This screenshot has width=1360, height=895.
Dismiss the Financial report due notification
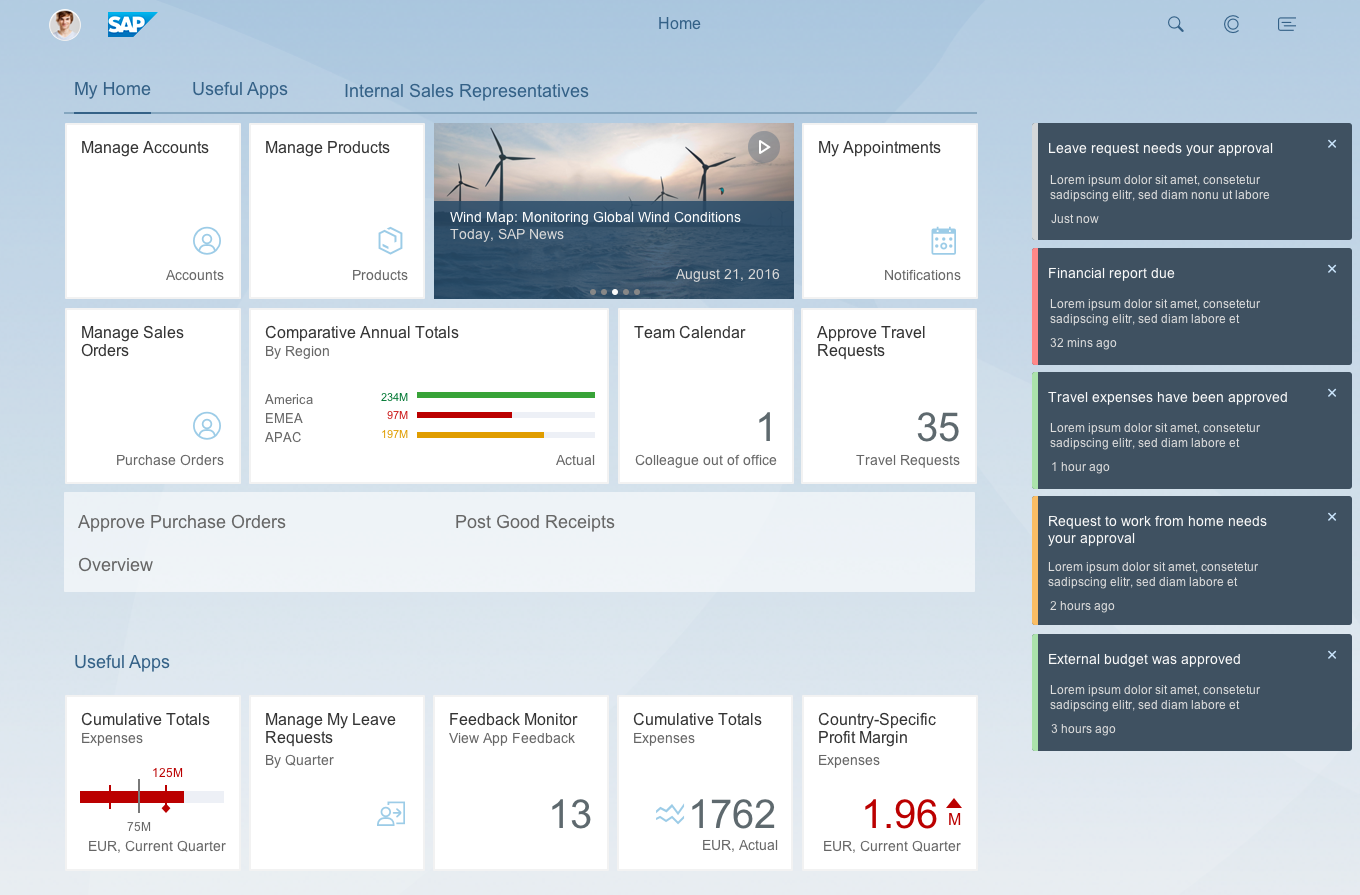[1332, 269]
